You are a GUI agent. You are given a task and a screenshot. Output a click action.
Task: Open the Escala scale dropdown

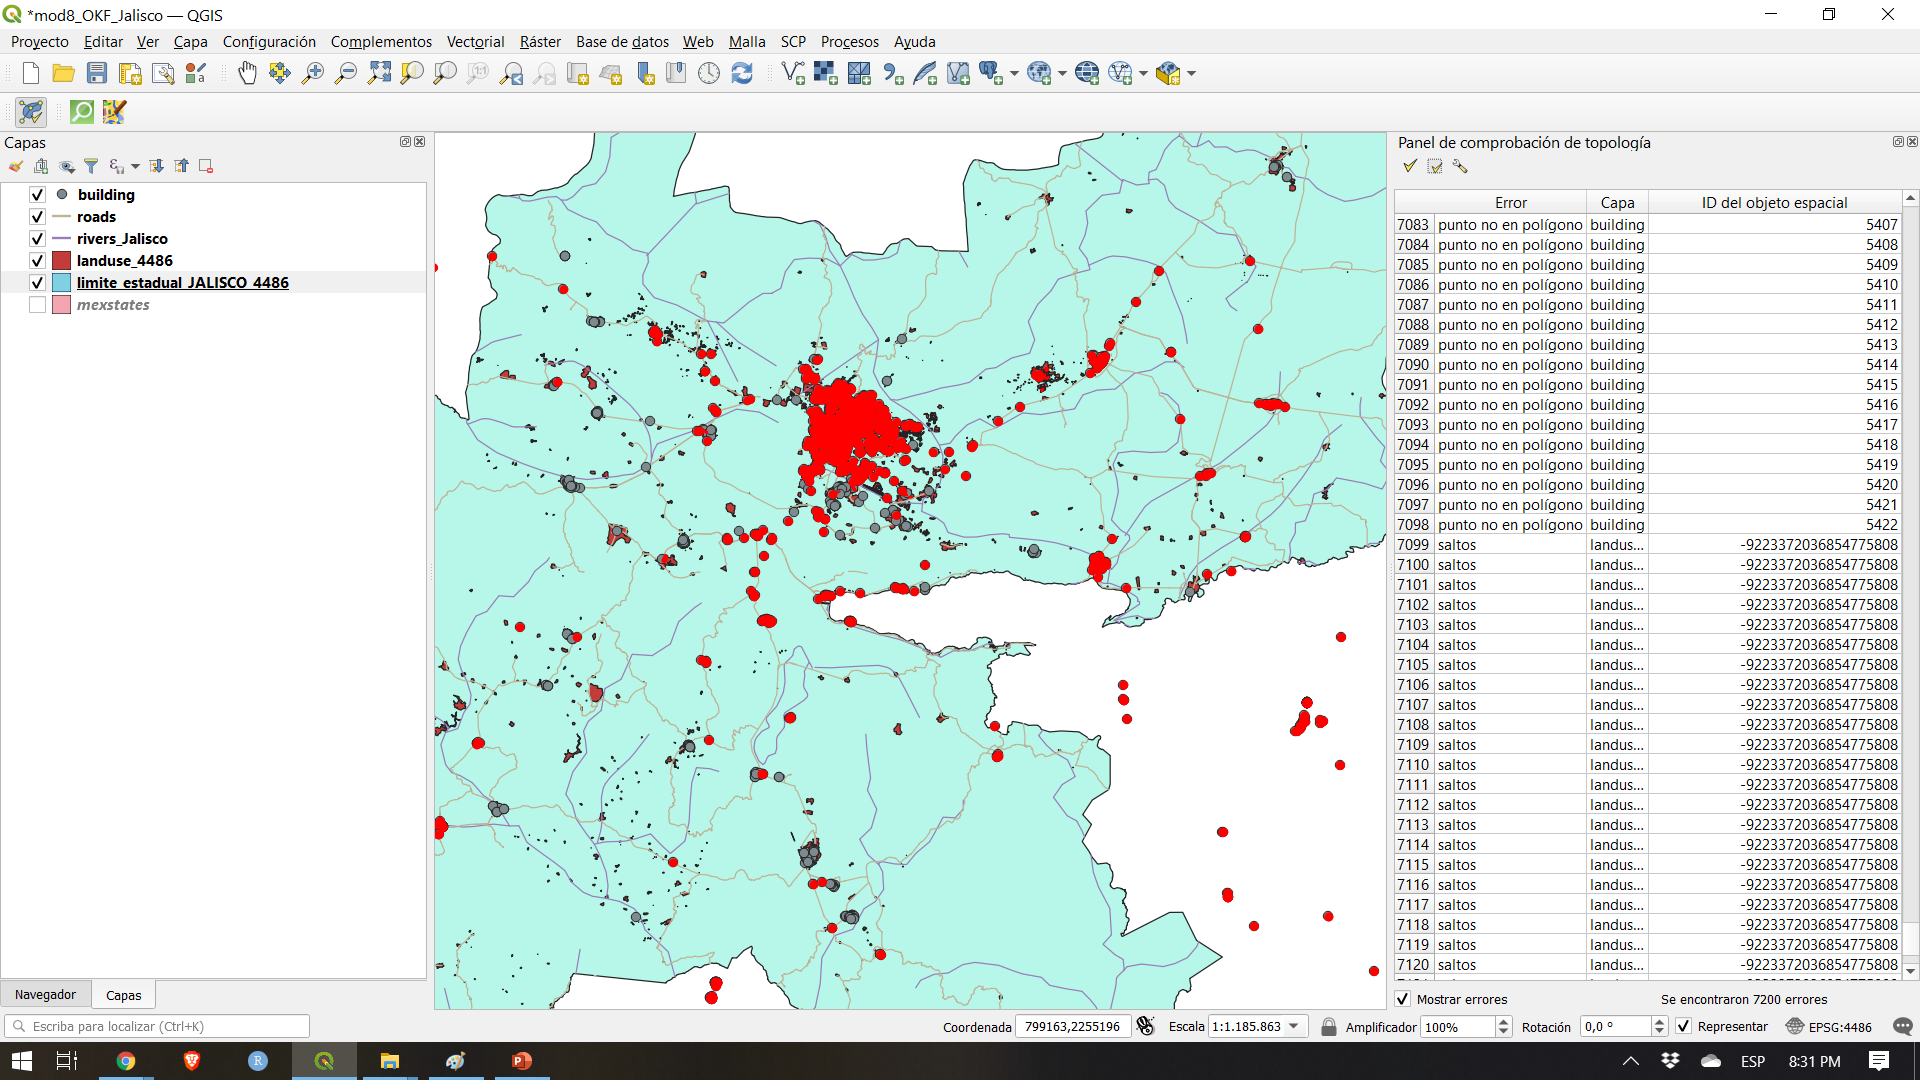tap(1294, 1026)
